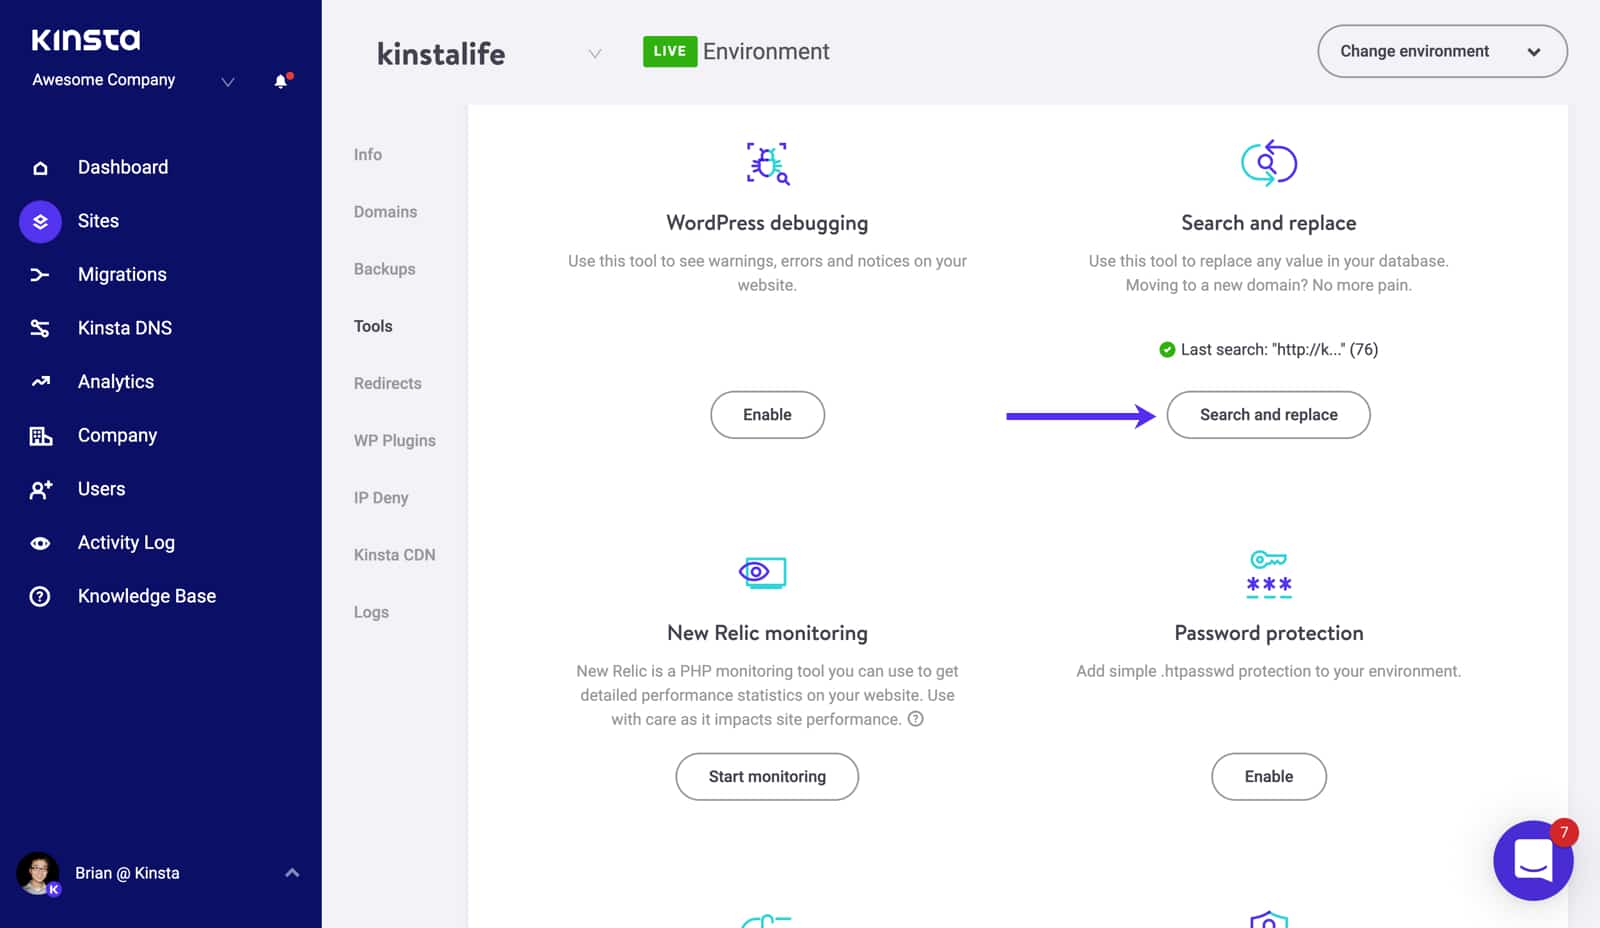Start monitoring with New Relic
Viewport: 1600px width, 928px height.
click(767, 776)
